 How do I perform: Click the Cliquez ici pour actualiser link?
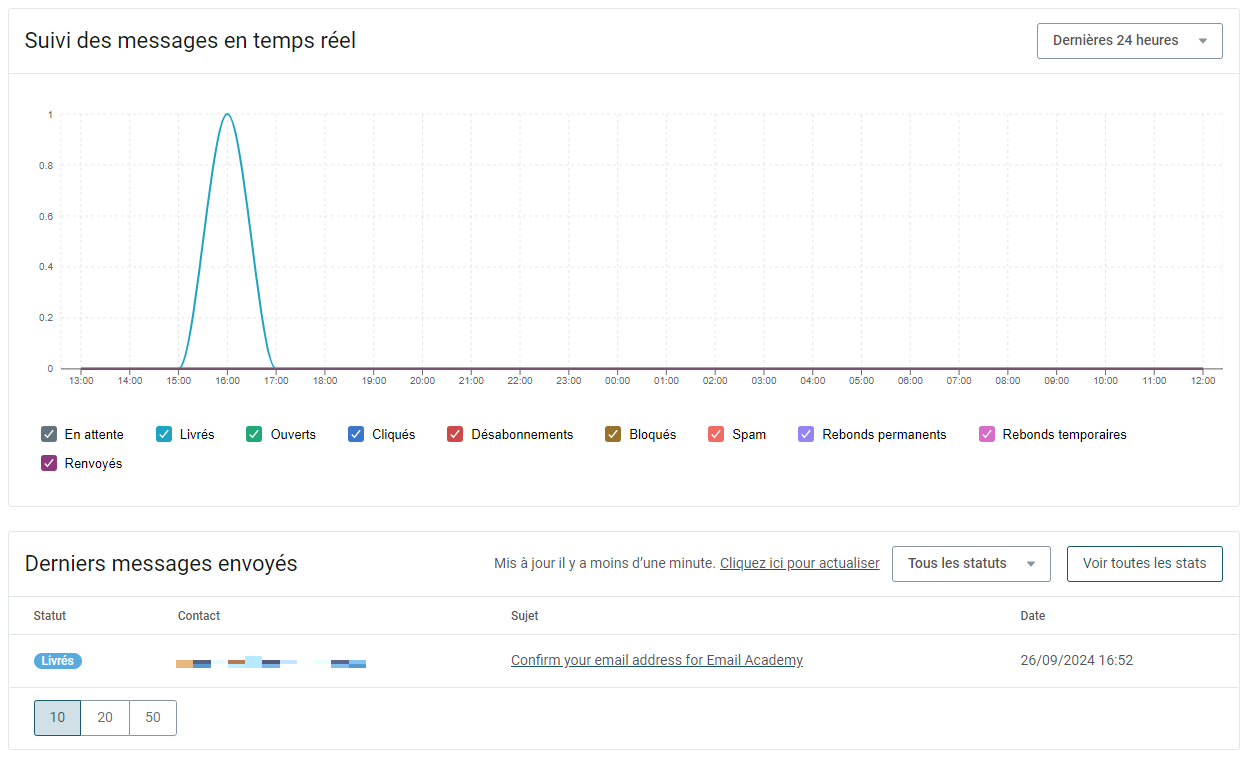[x=800, y=563]
